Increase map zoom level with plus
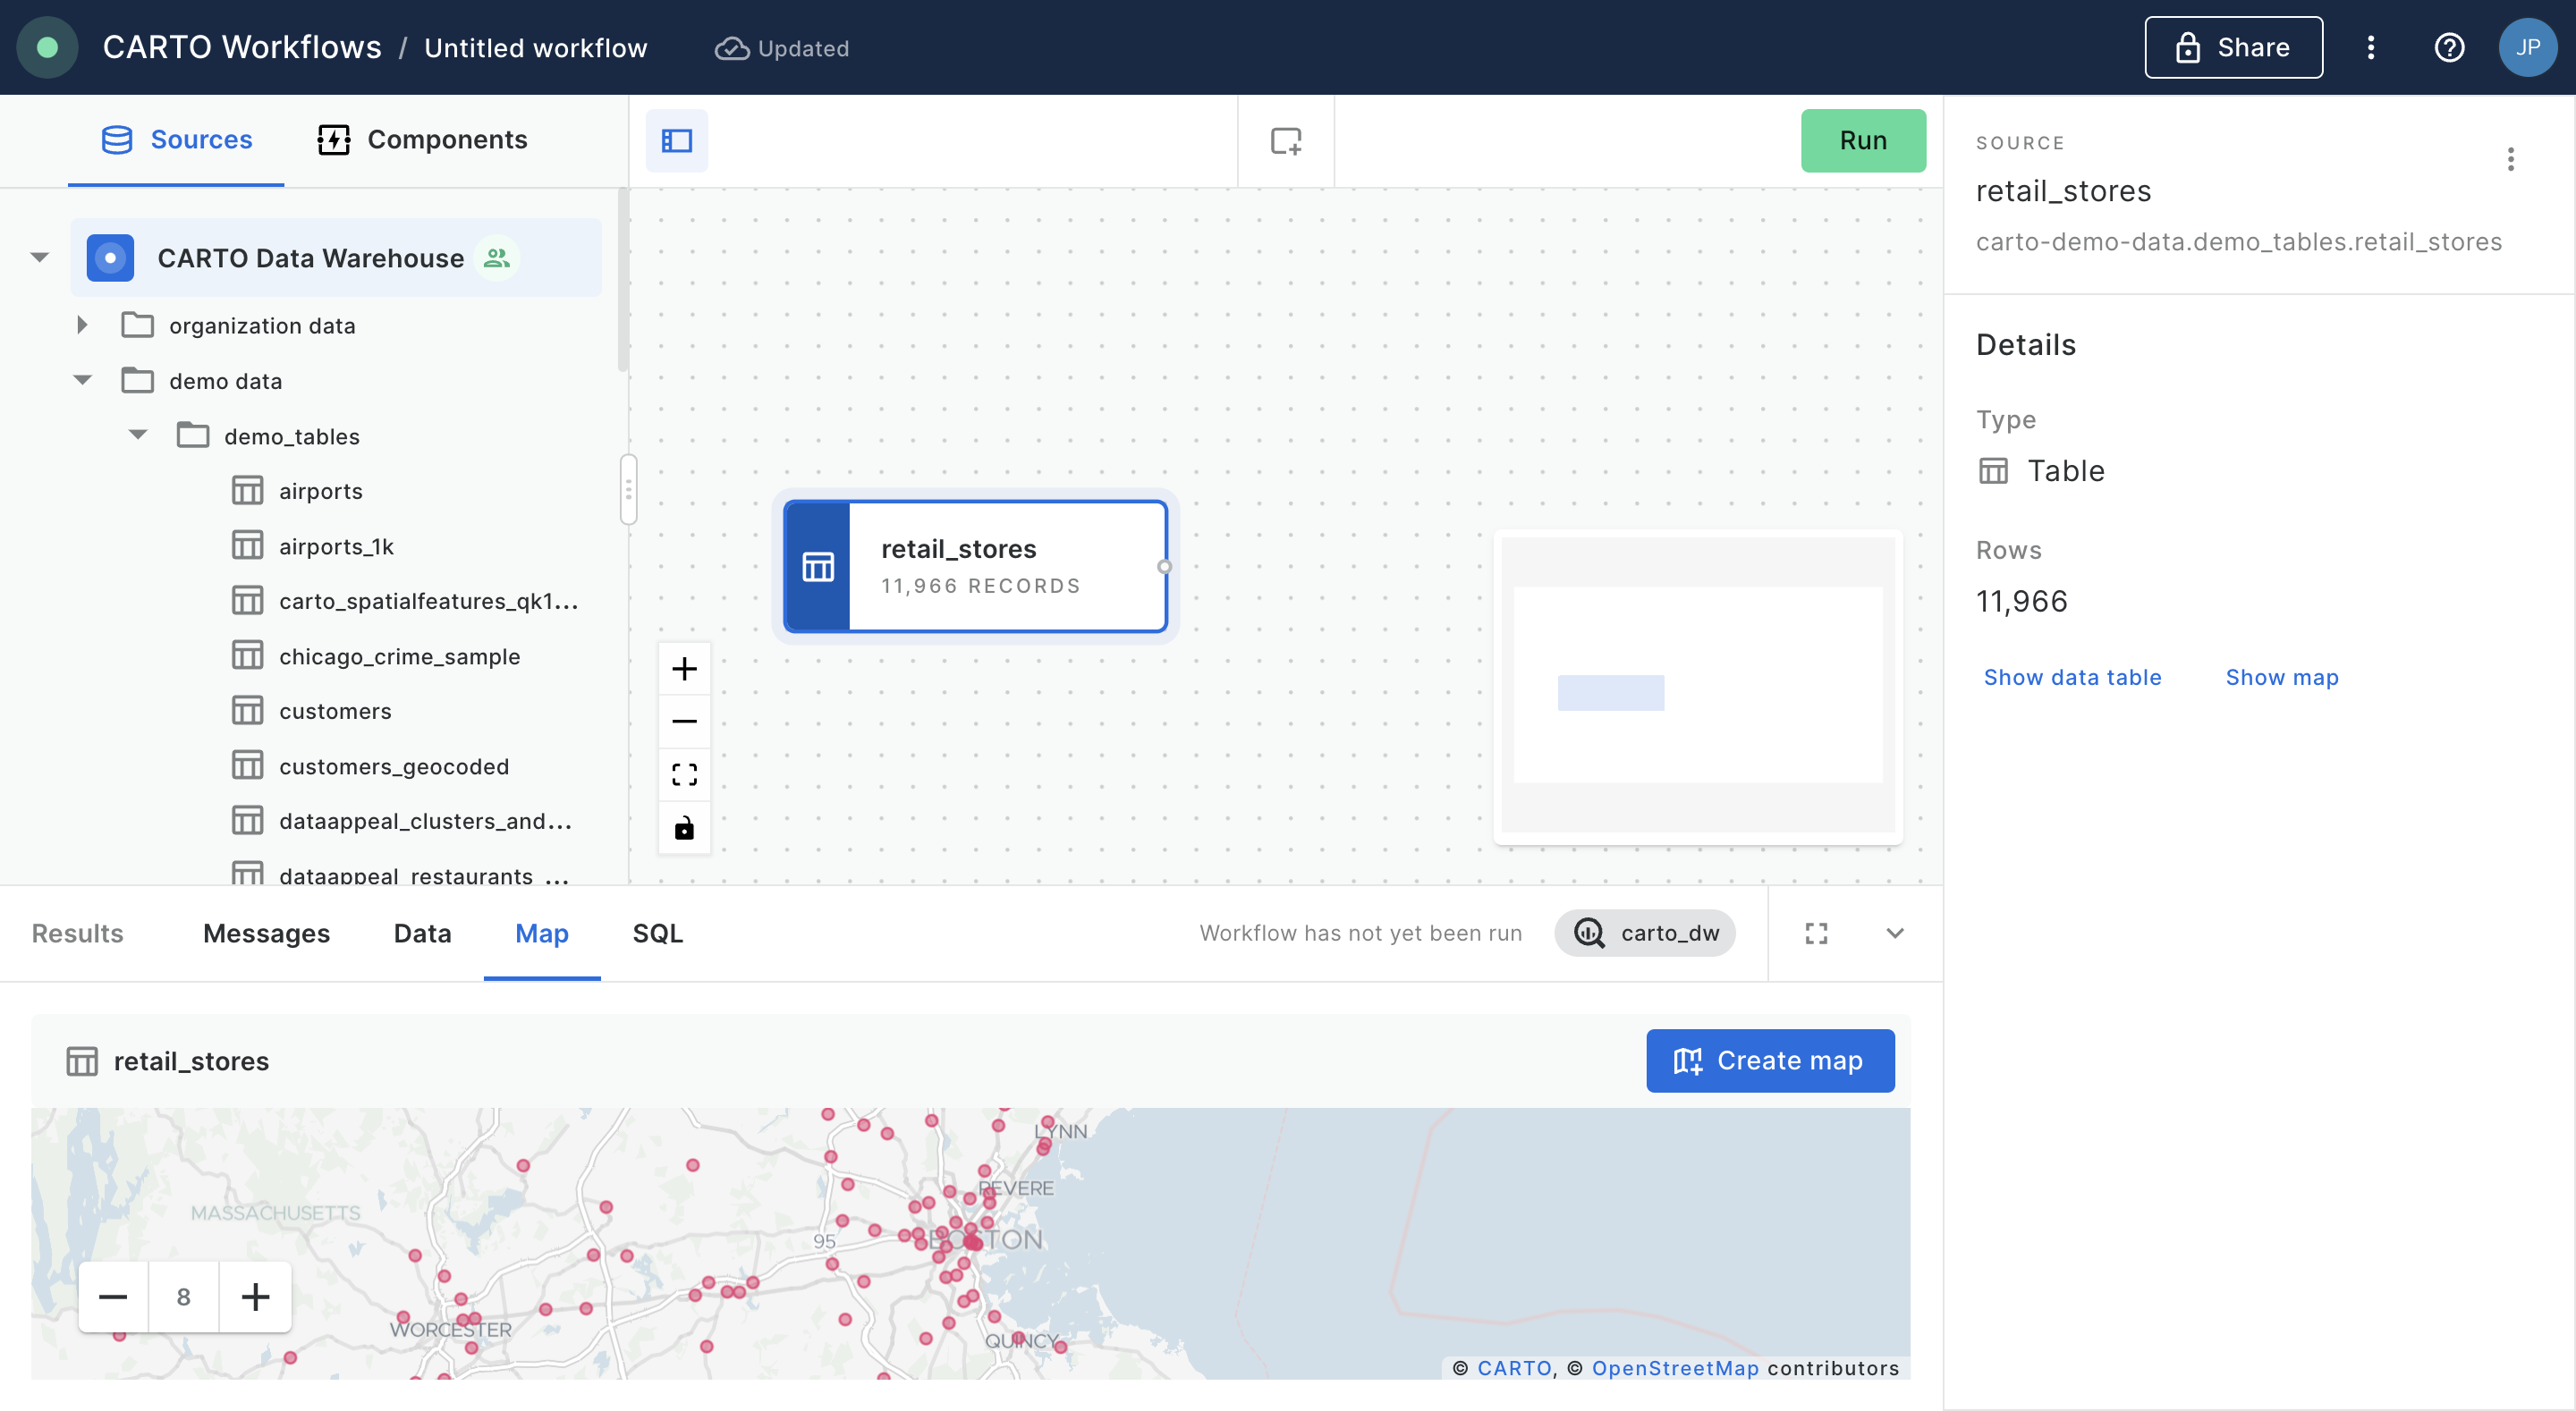Image resolution: width=2576 pixels, height=1411 pixels. 255,1296
